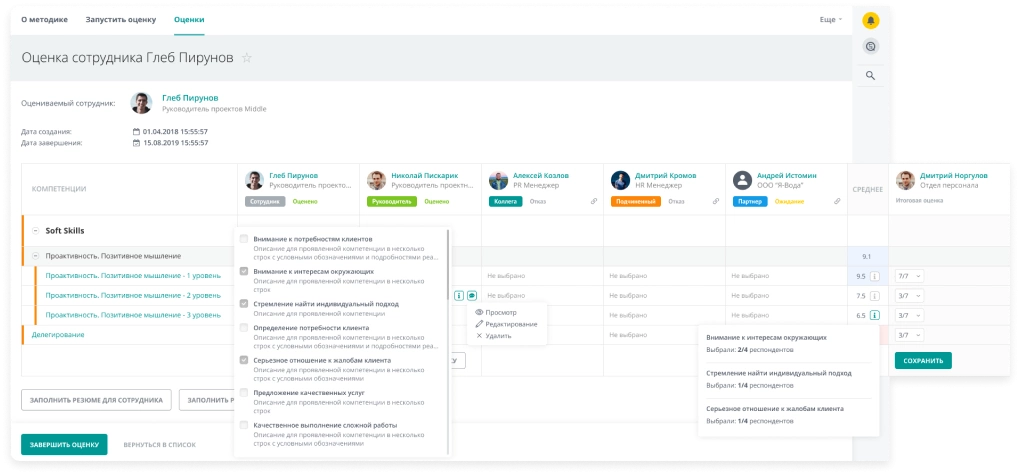Check 'Определение потребности клиента' checkbox
Image resolution: width=1020 pixels, height=475 pixels.
tap(244, 328)
